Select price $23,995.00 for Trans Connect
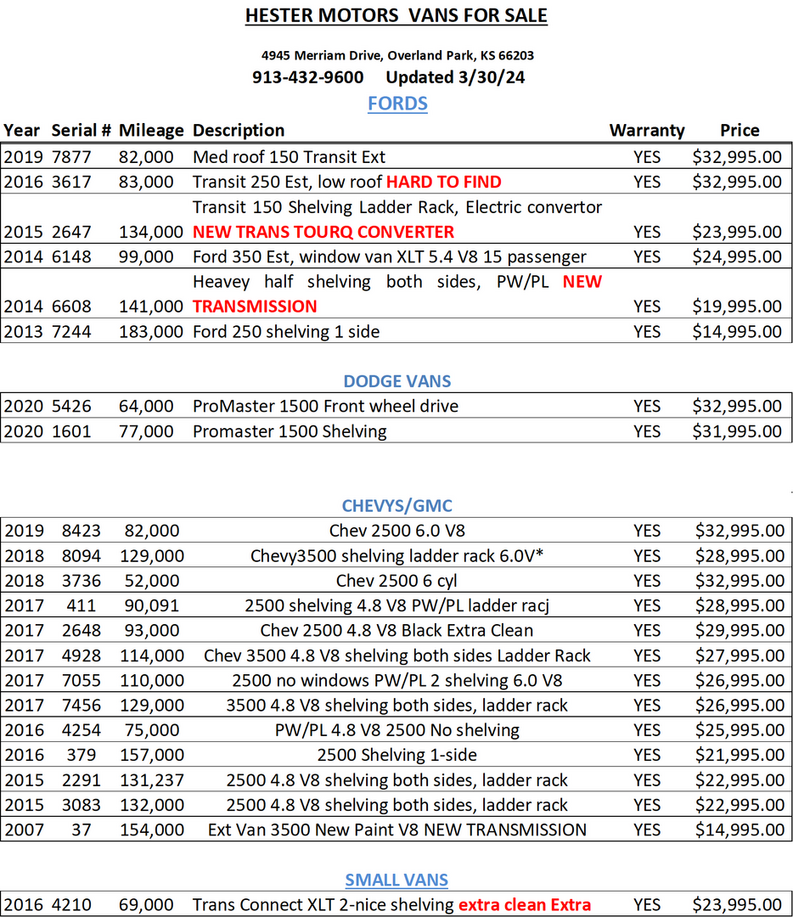 (x=737, y=905)
